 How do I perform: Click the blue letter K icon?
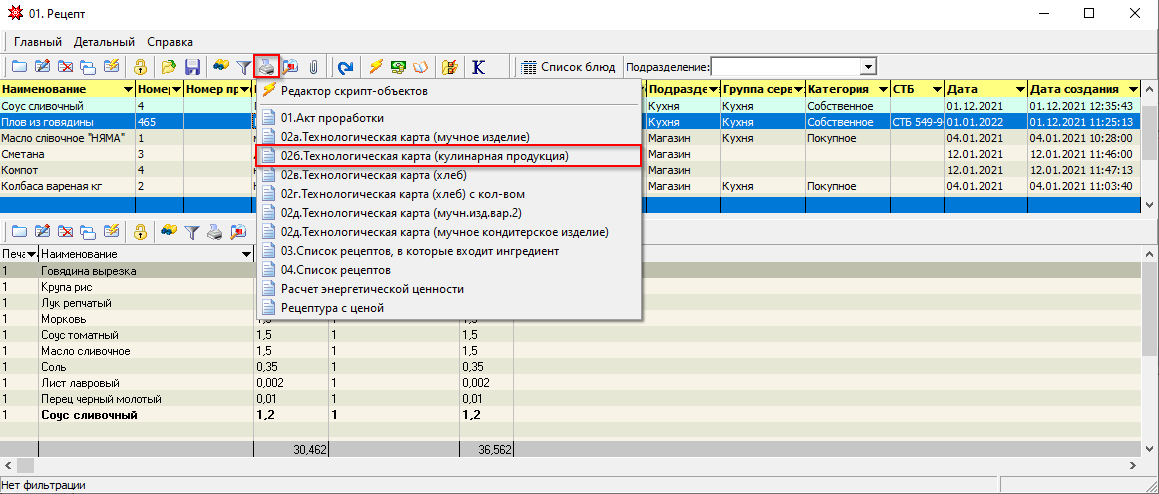pyautogui.click(x=478, y=67)
